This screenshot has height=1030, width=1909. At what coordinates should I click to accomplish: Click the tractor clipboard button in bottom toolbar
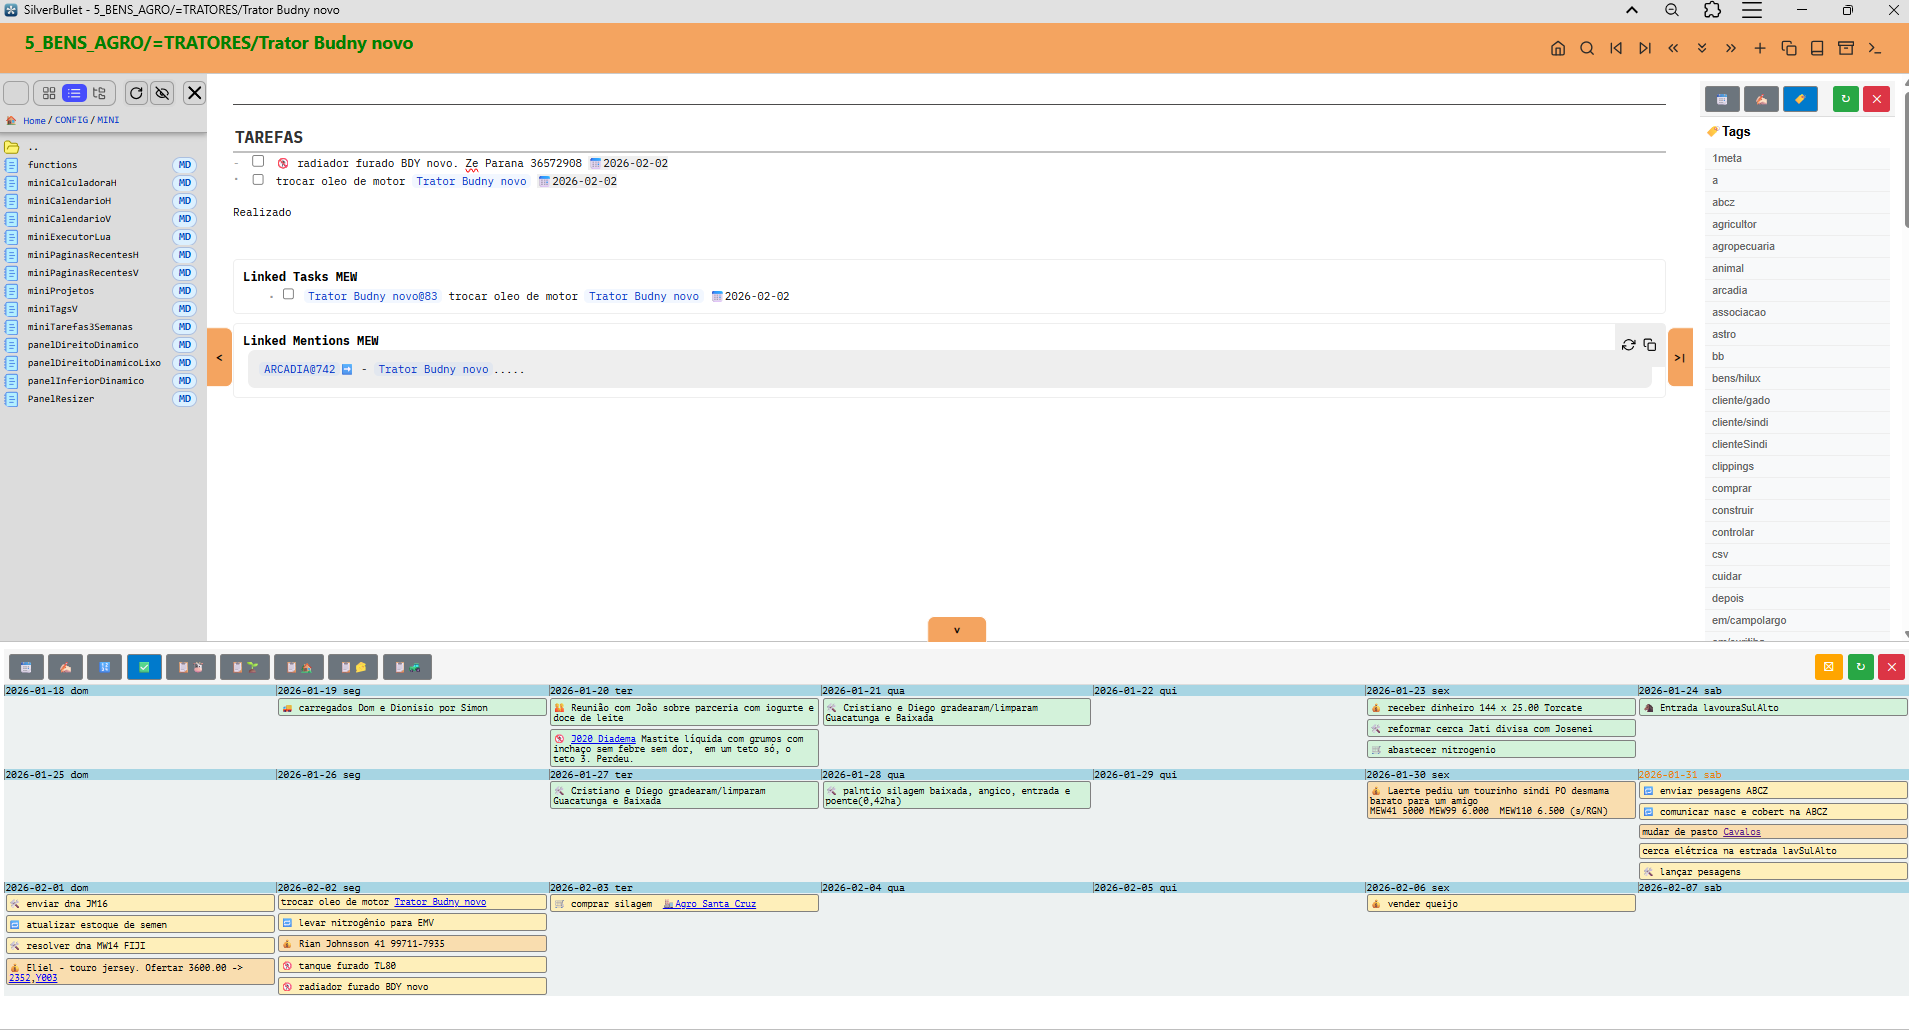point(407,667)
